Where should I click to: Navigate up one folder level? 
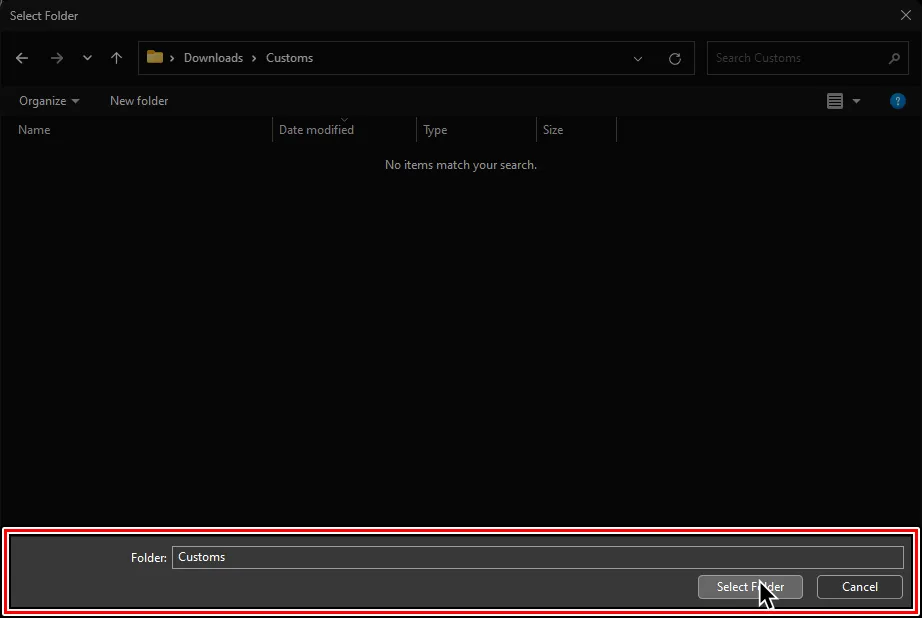[x=116, y=58]
